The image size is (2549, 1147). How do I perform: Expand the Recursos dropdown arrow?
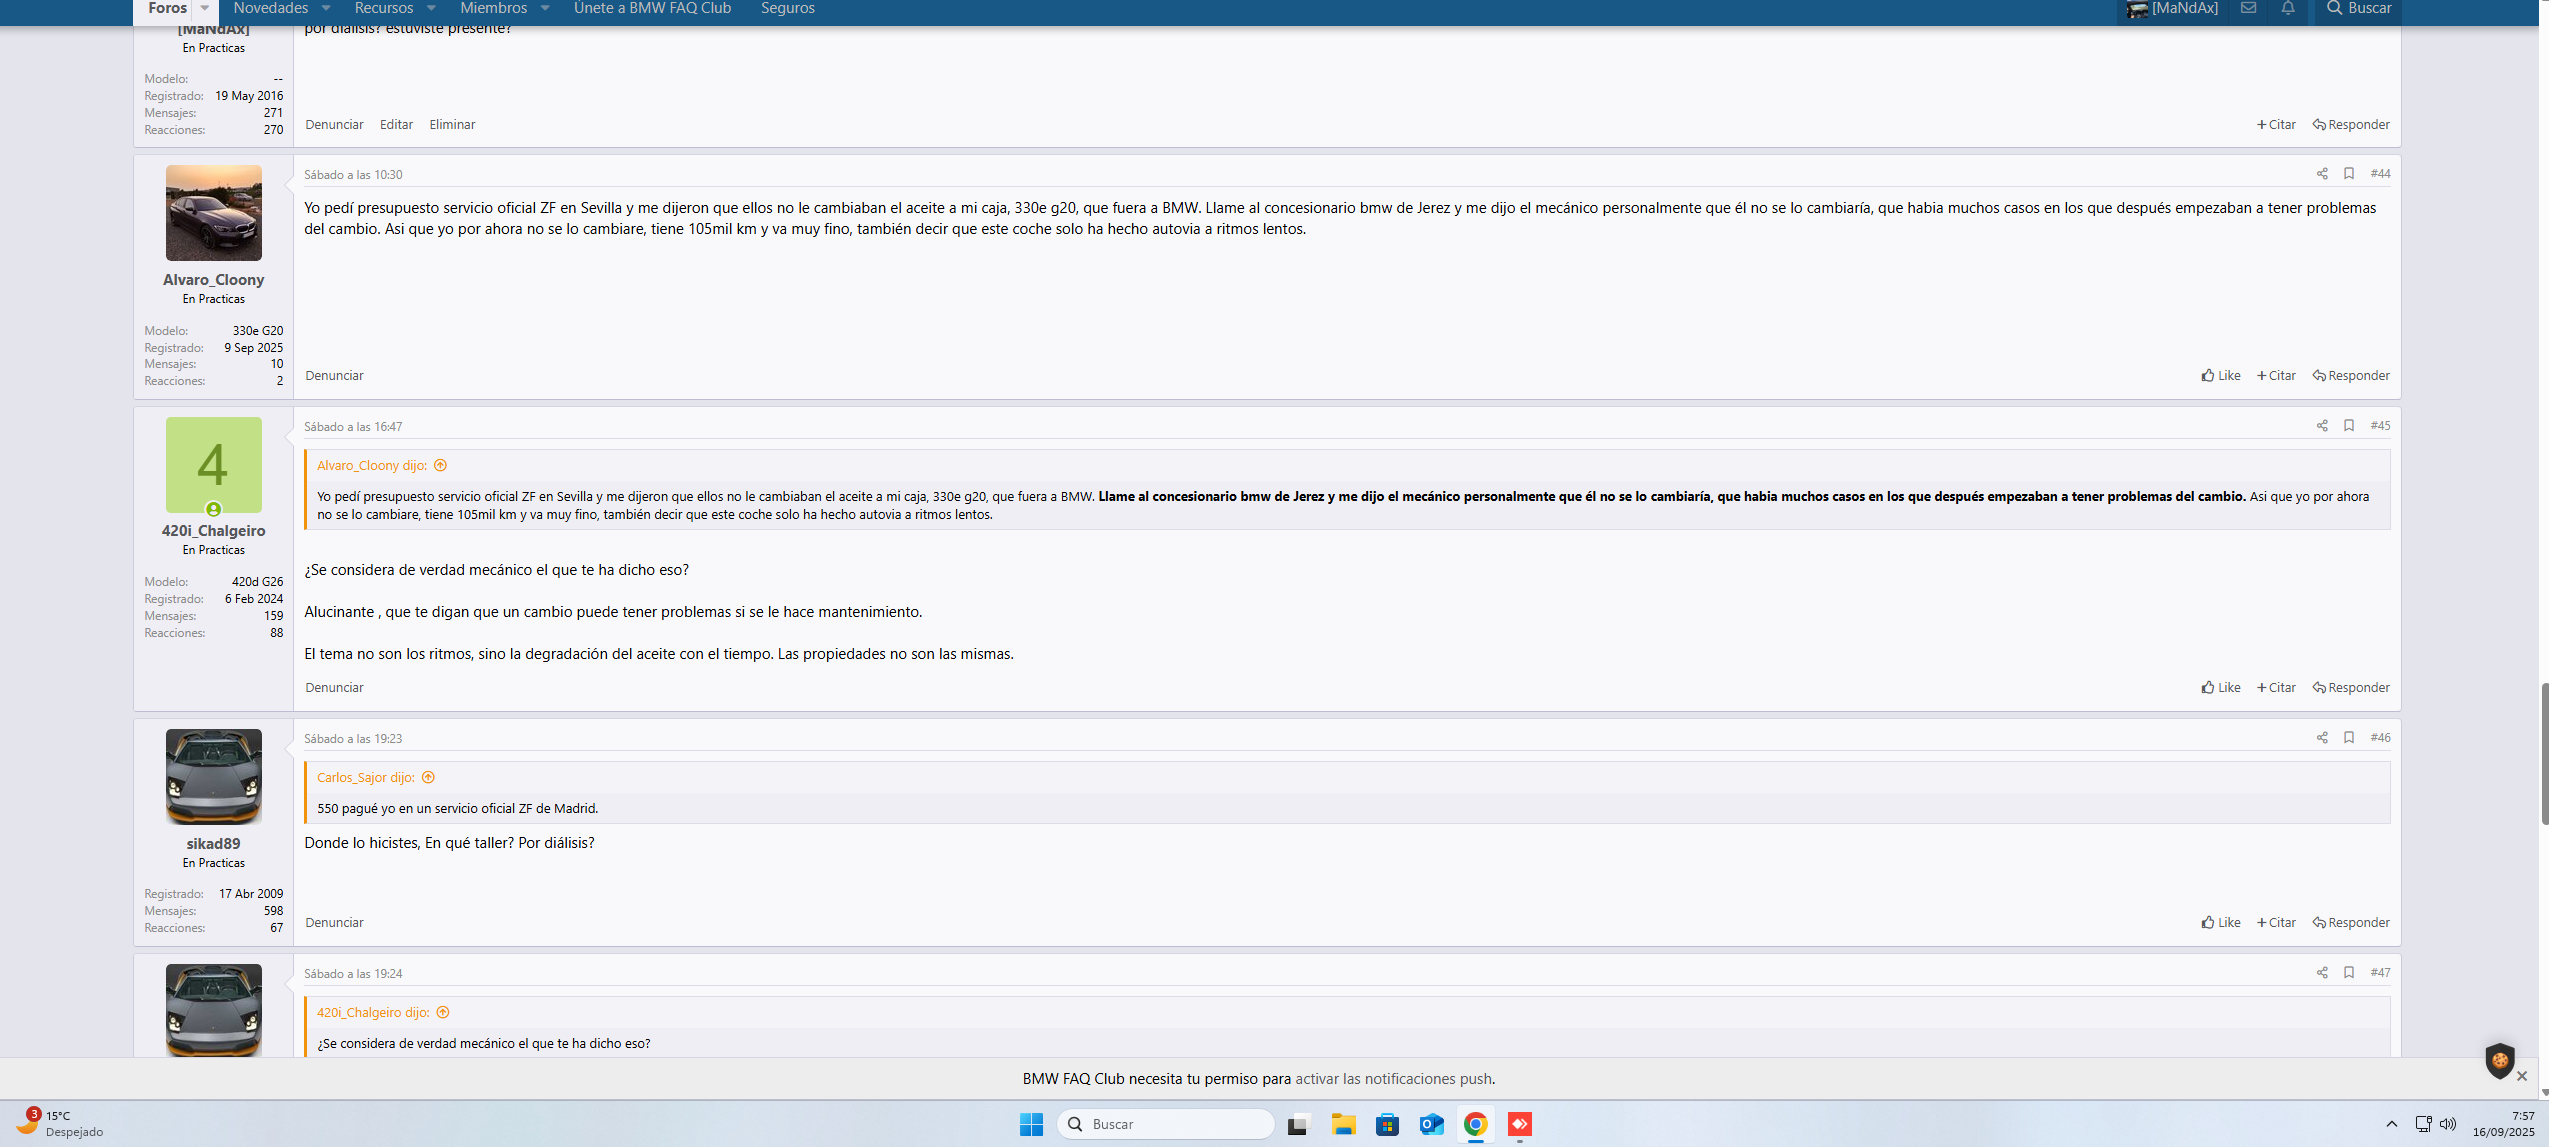(x=431, y=8)
